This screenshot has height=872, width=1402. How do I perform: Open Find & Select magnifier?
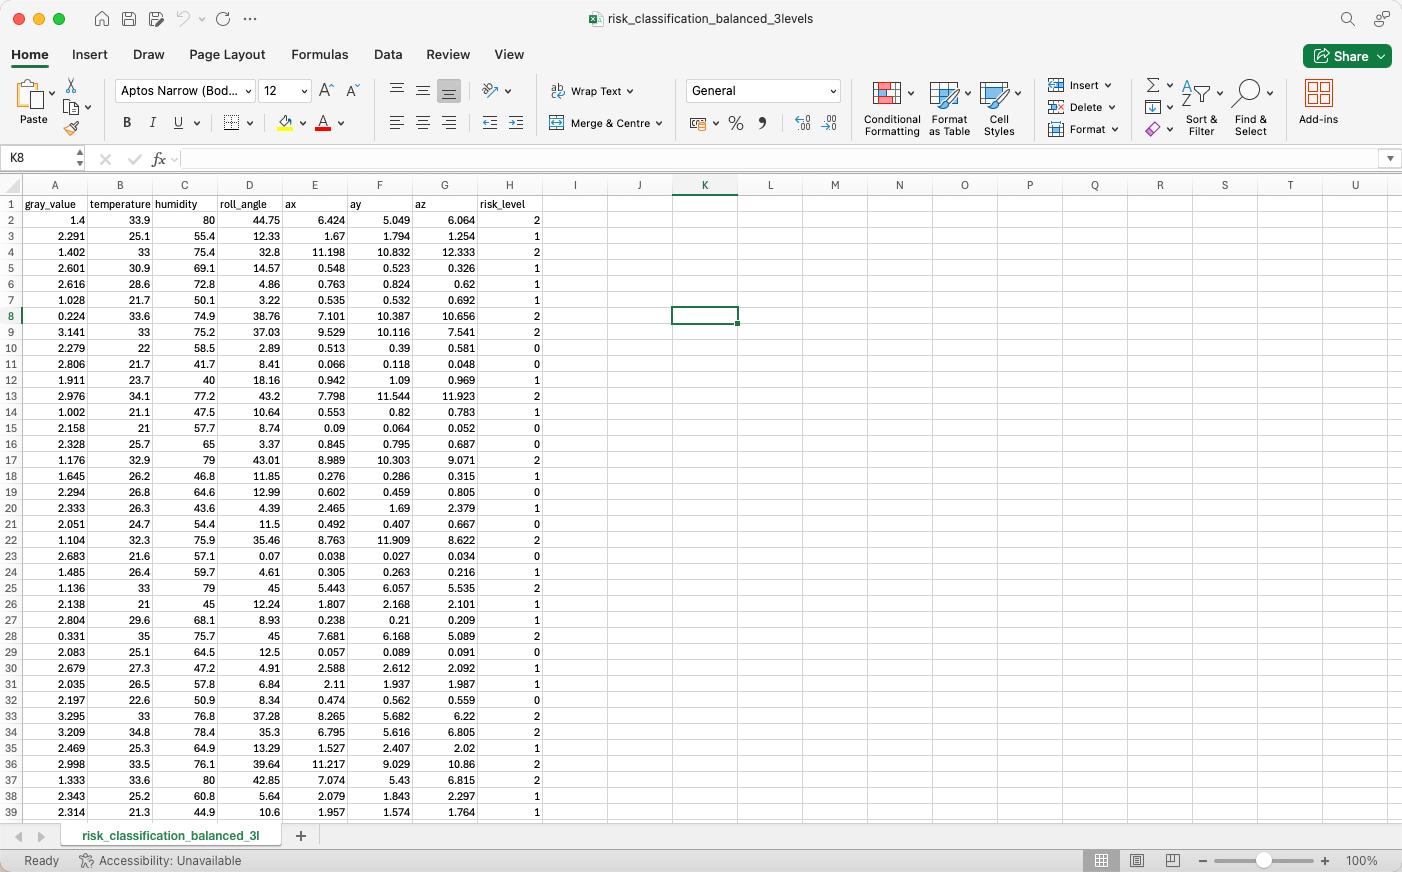click(1246, 94)
